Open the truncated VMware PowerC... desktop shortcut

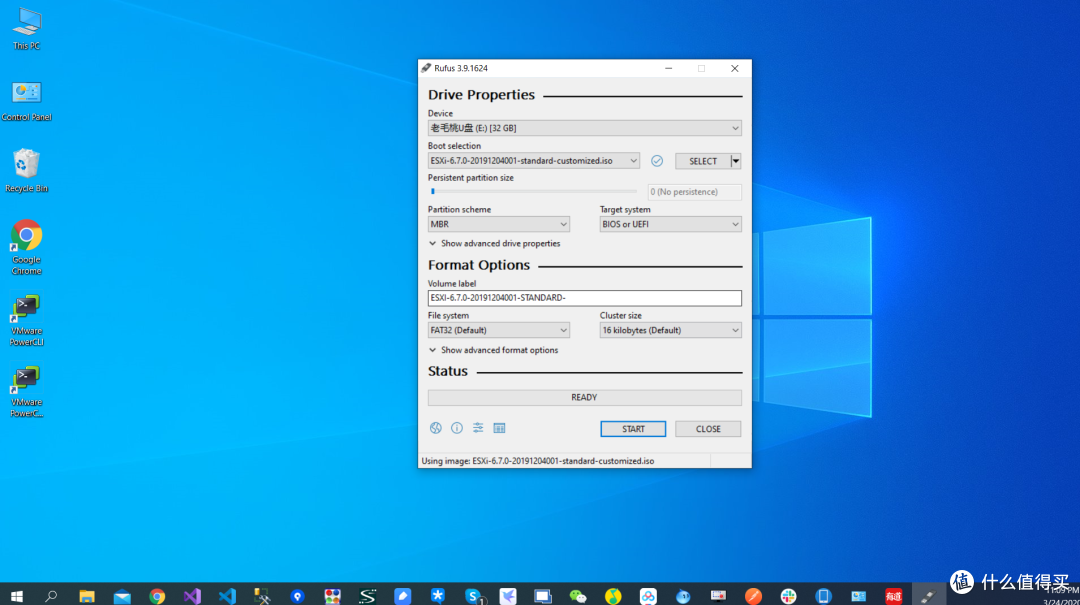(x=26, y=391)
